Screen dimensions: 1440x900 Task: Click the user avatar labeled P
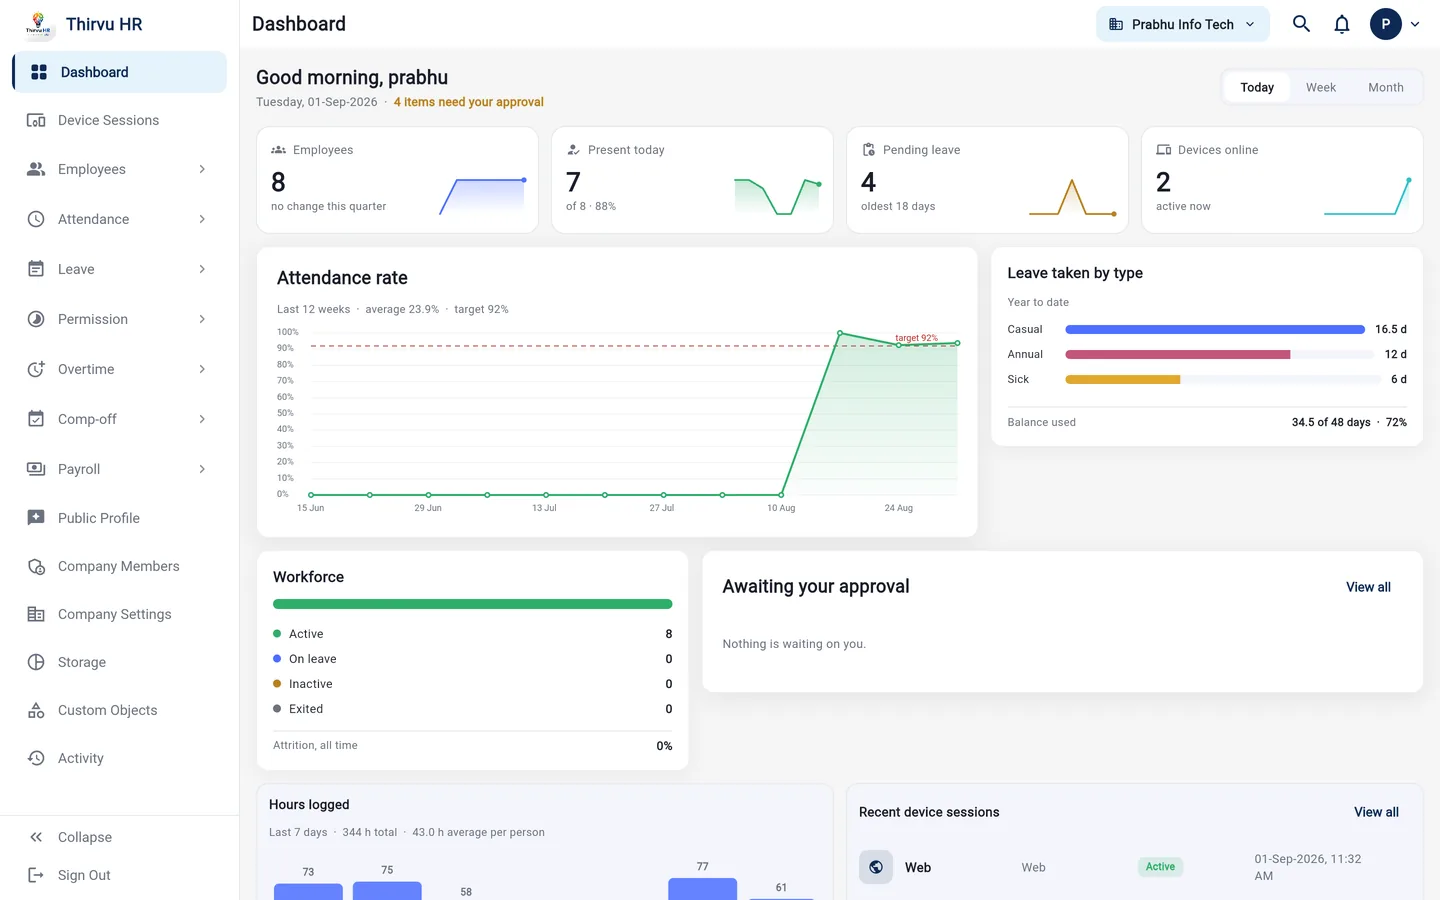pyautogui.click(x=1385, y=24)
